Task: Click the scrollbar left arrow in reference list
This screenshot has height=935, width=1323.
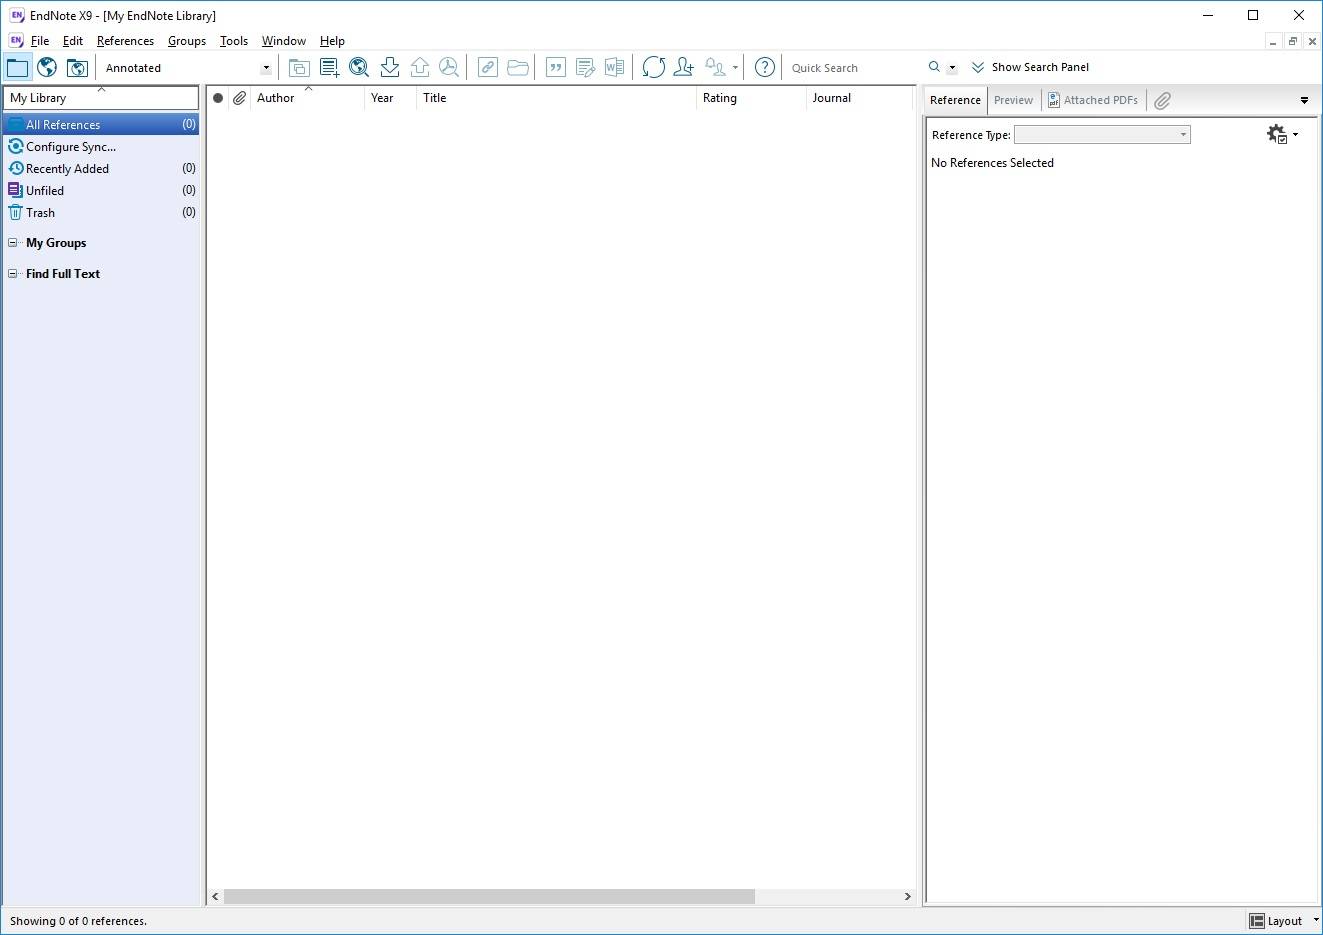Action: (x=215, y=896)
